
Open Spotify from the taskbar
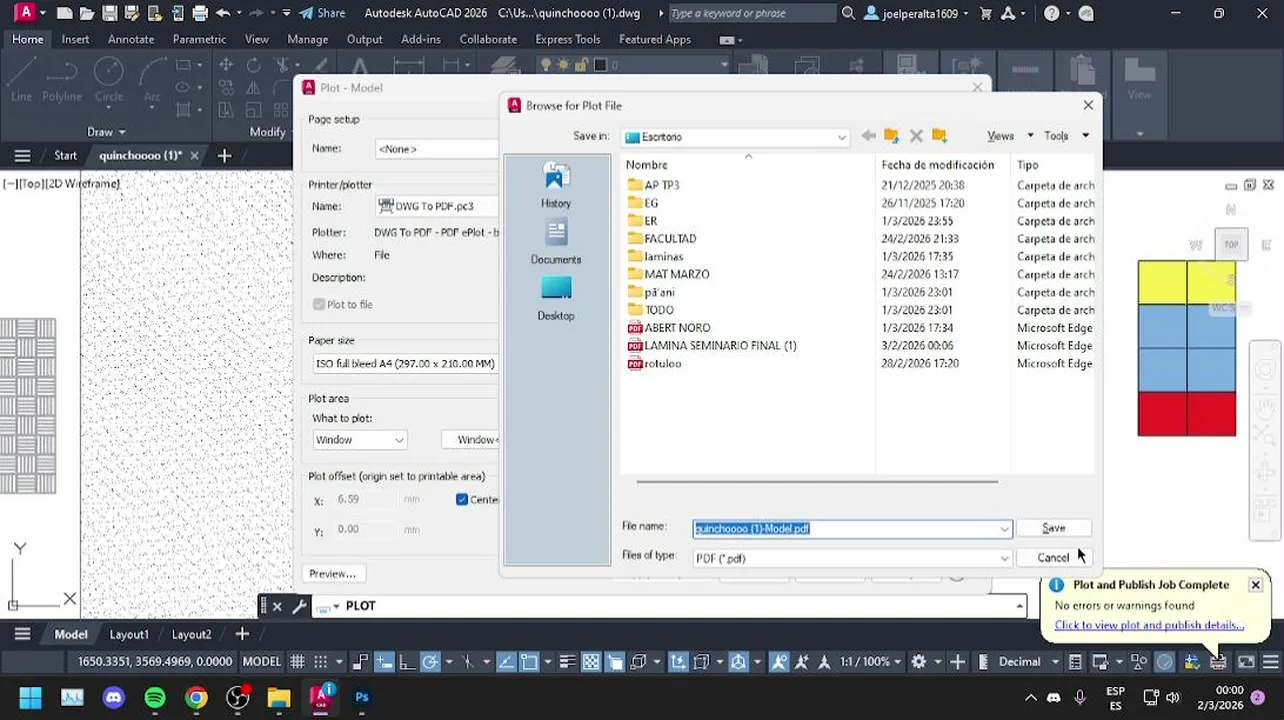tap(155, 697)
